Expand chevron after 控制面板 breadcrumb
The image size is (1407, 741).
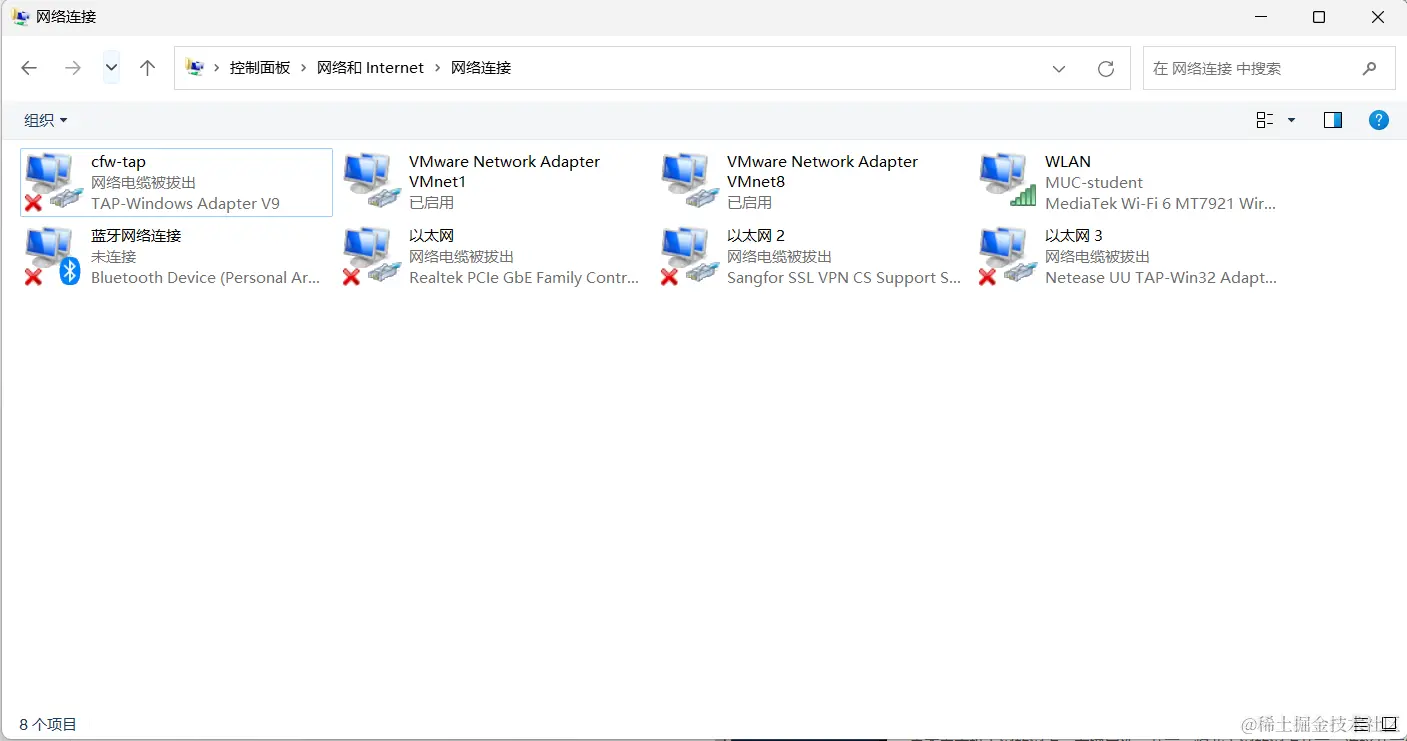304,68
